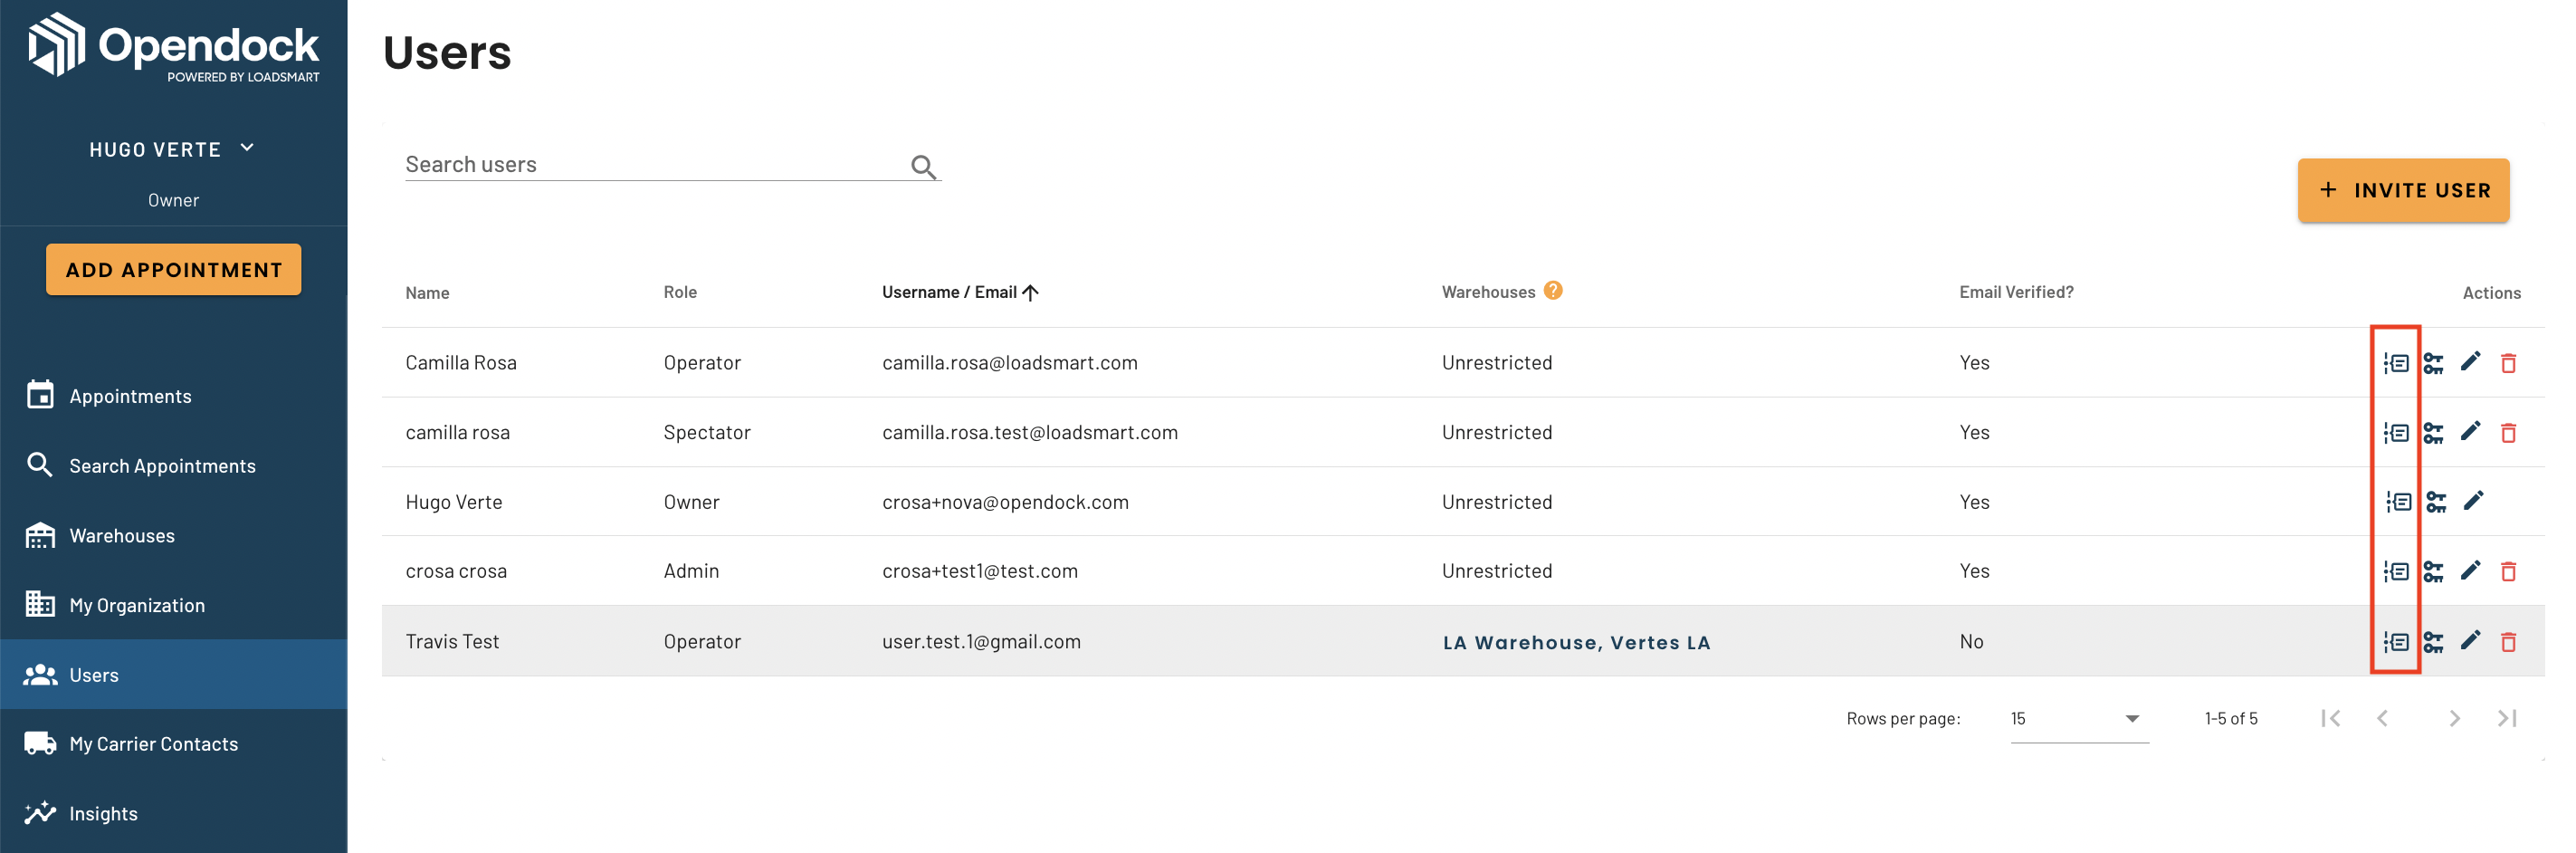Screen dimensions: 2576x853
Task: Delete user Travis Test
Action: coord(2508,642)
